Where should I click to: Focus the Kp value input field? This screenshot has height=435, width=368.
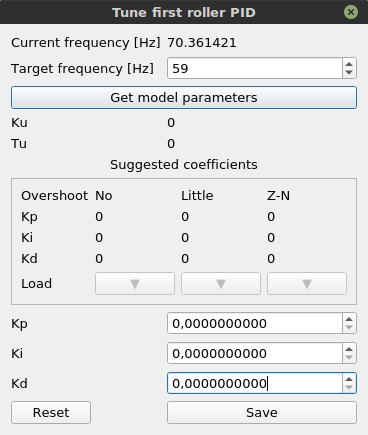pyautogui.click(x=255, y=323)
